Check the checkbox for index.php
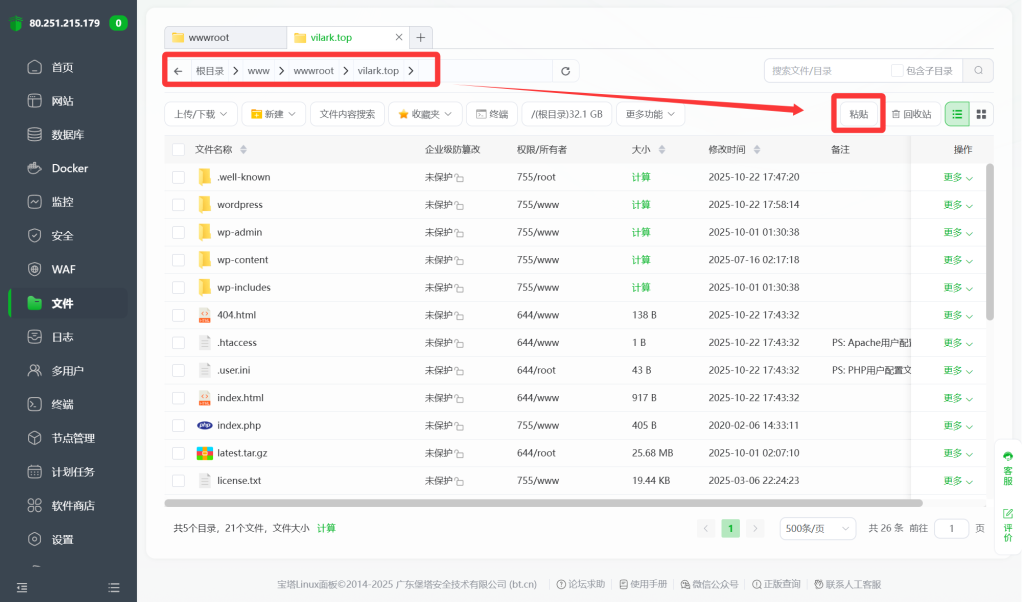 click(179, 425)
